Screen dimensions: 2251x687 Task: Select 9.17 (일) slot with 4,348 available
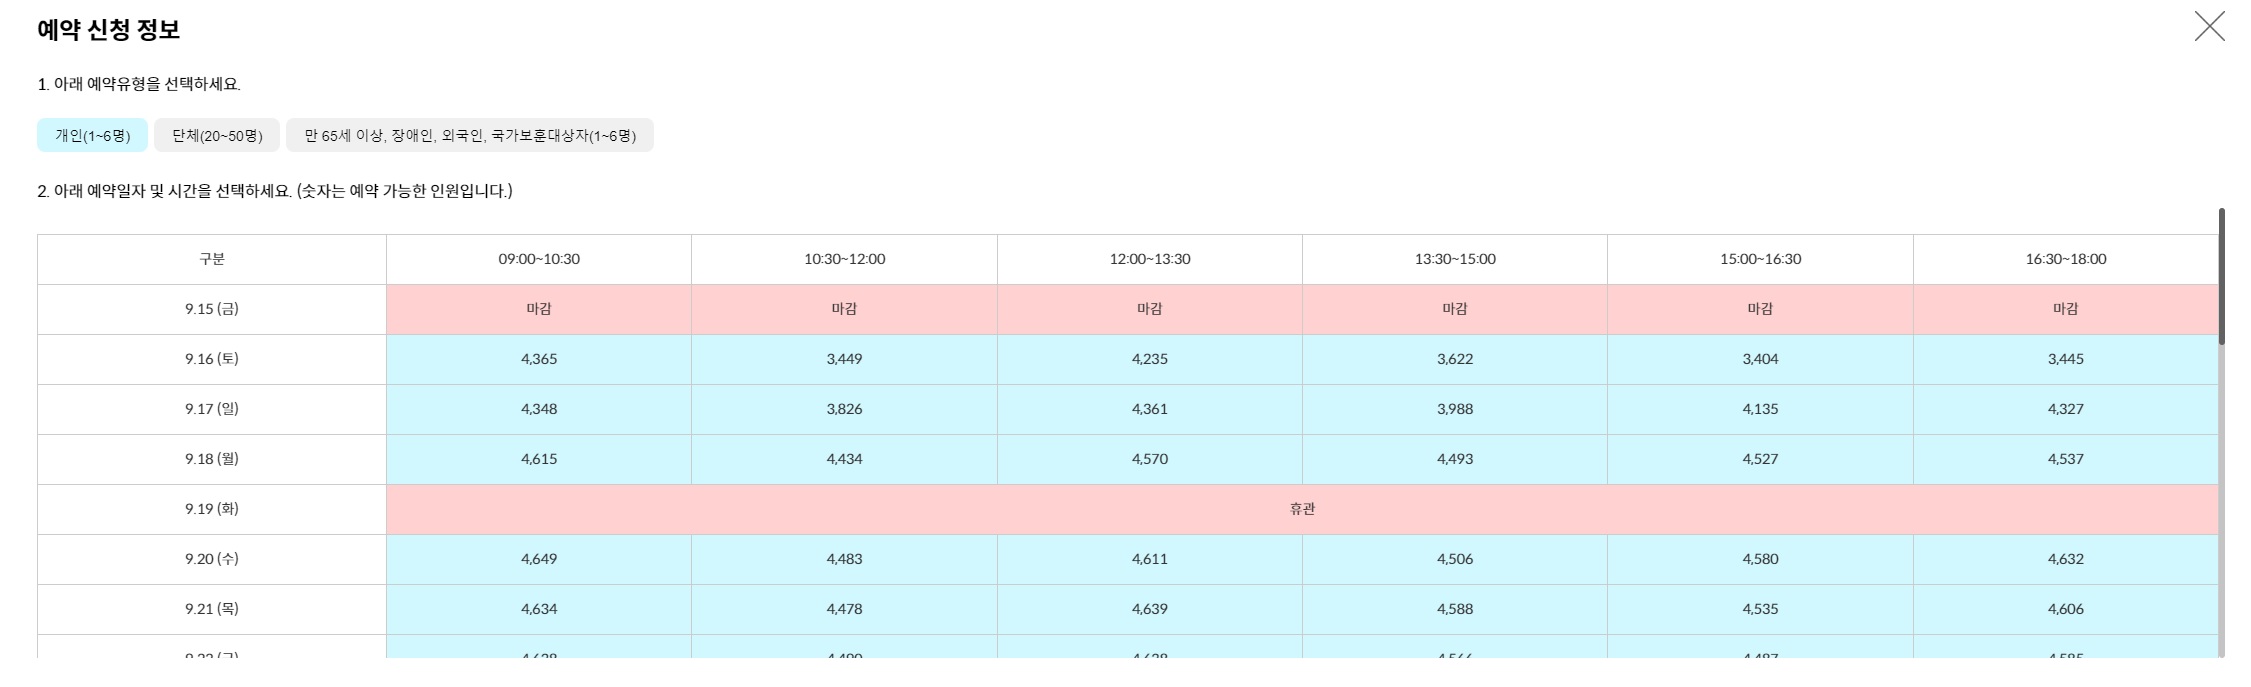tap(539, 409)
